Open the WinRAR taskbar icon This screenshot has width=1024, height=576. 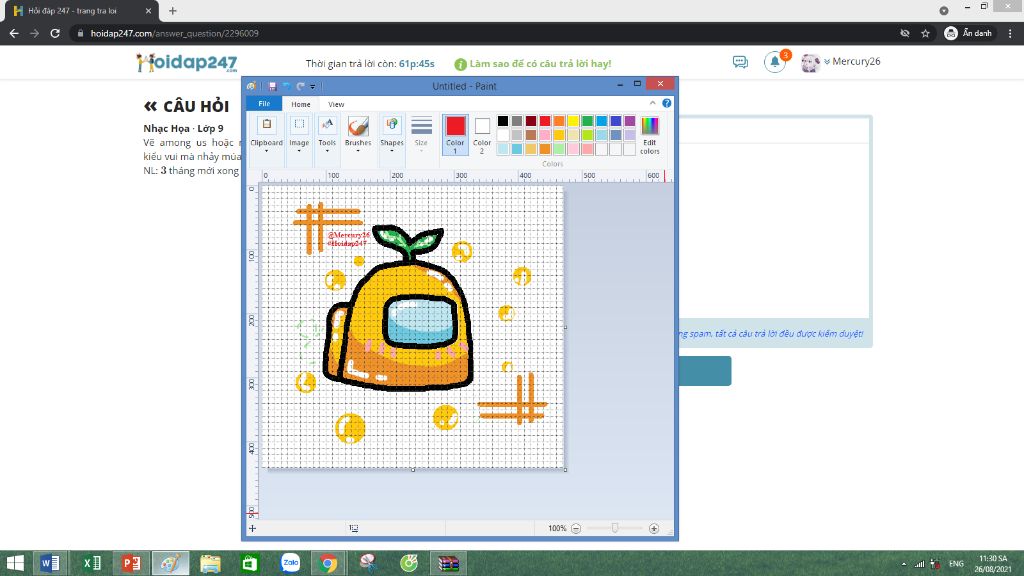pyautogui.click(x=449, y=563)
